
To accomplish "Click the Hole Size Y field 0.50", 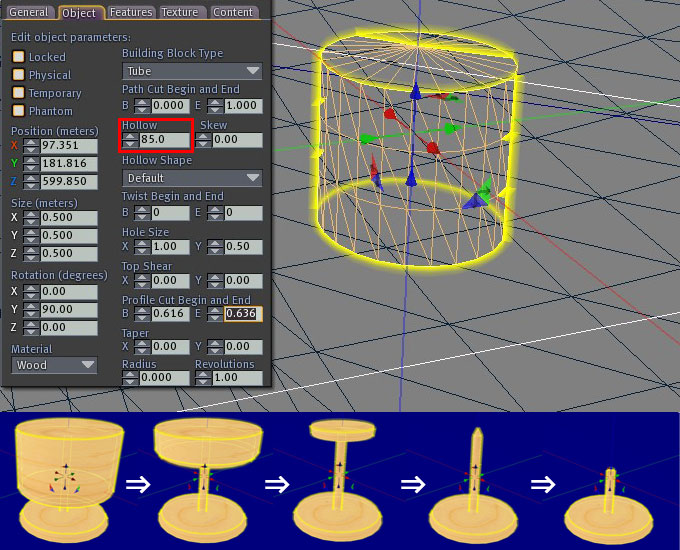I will tap(243, 246).
